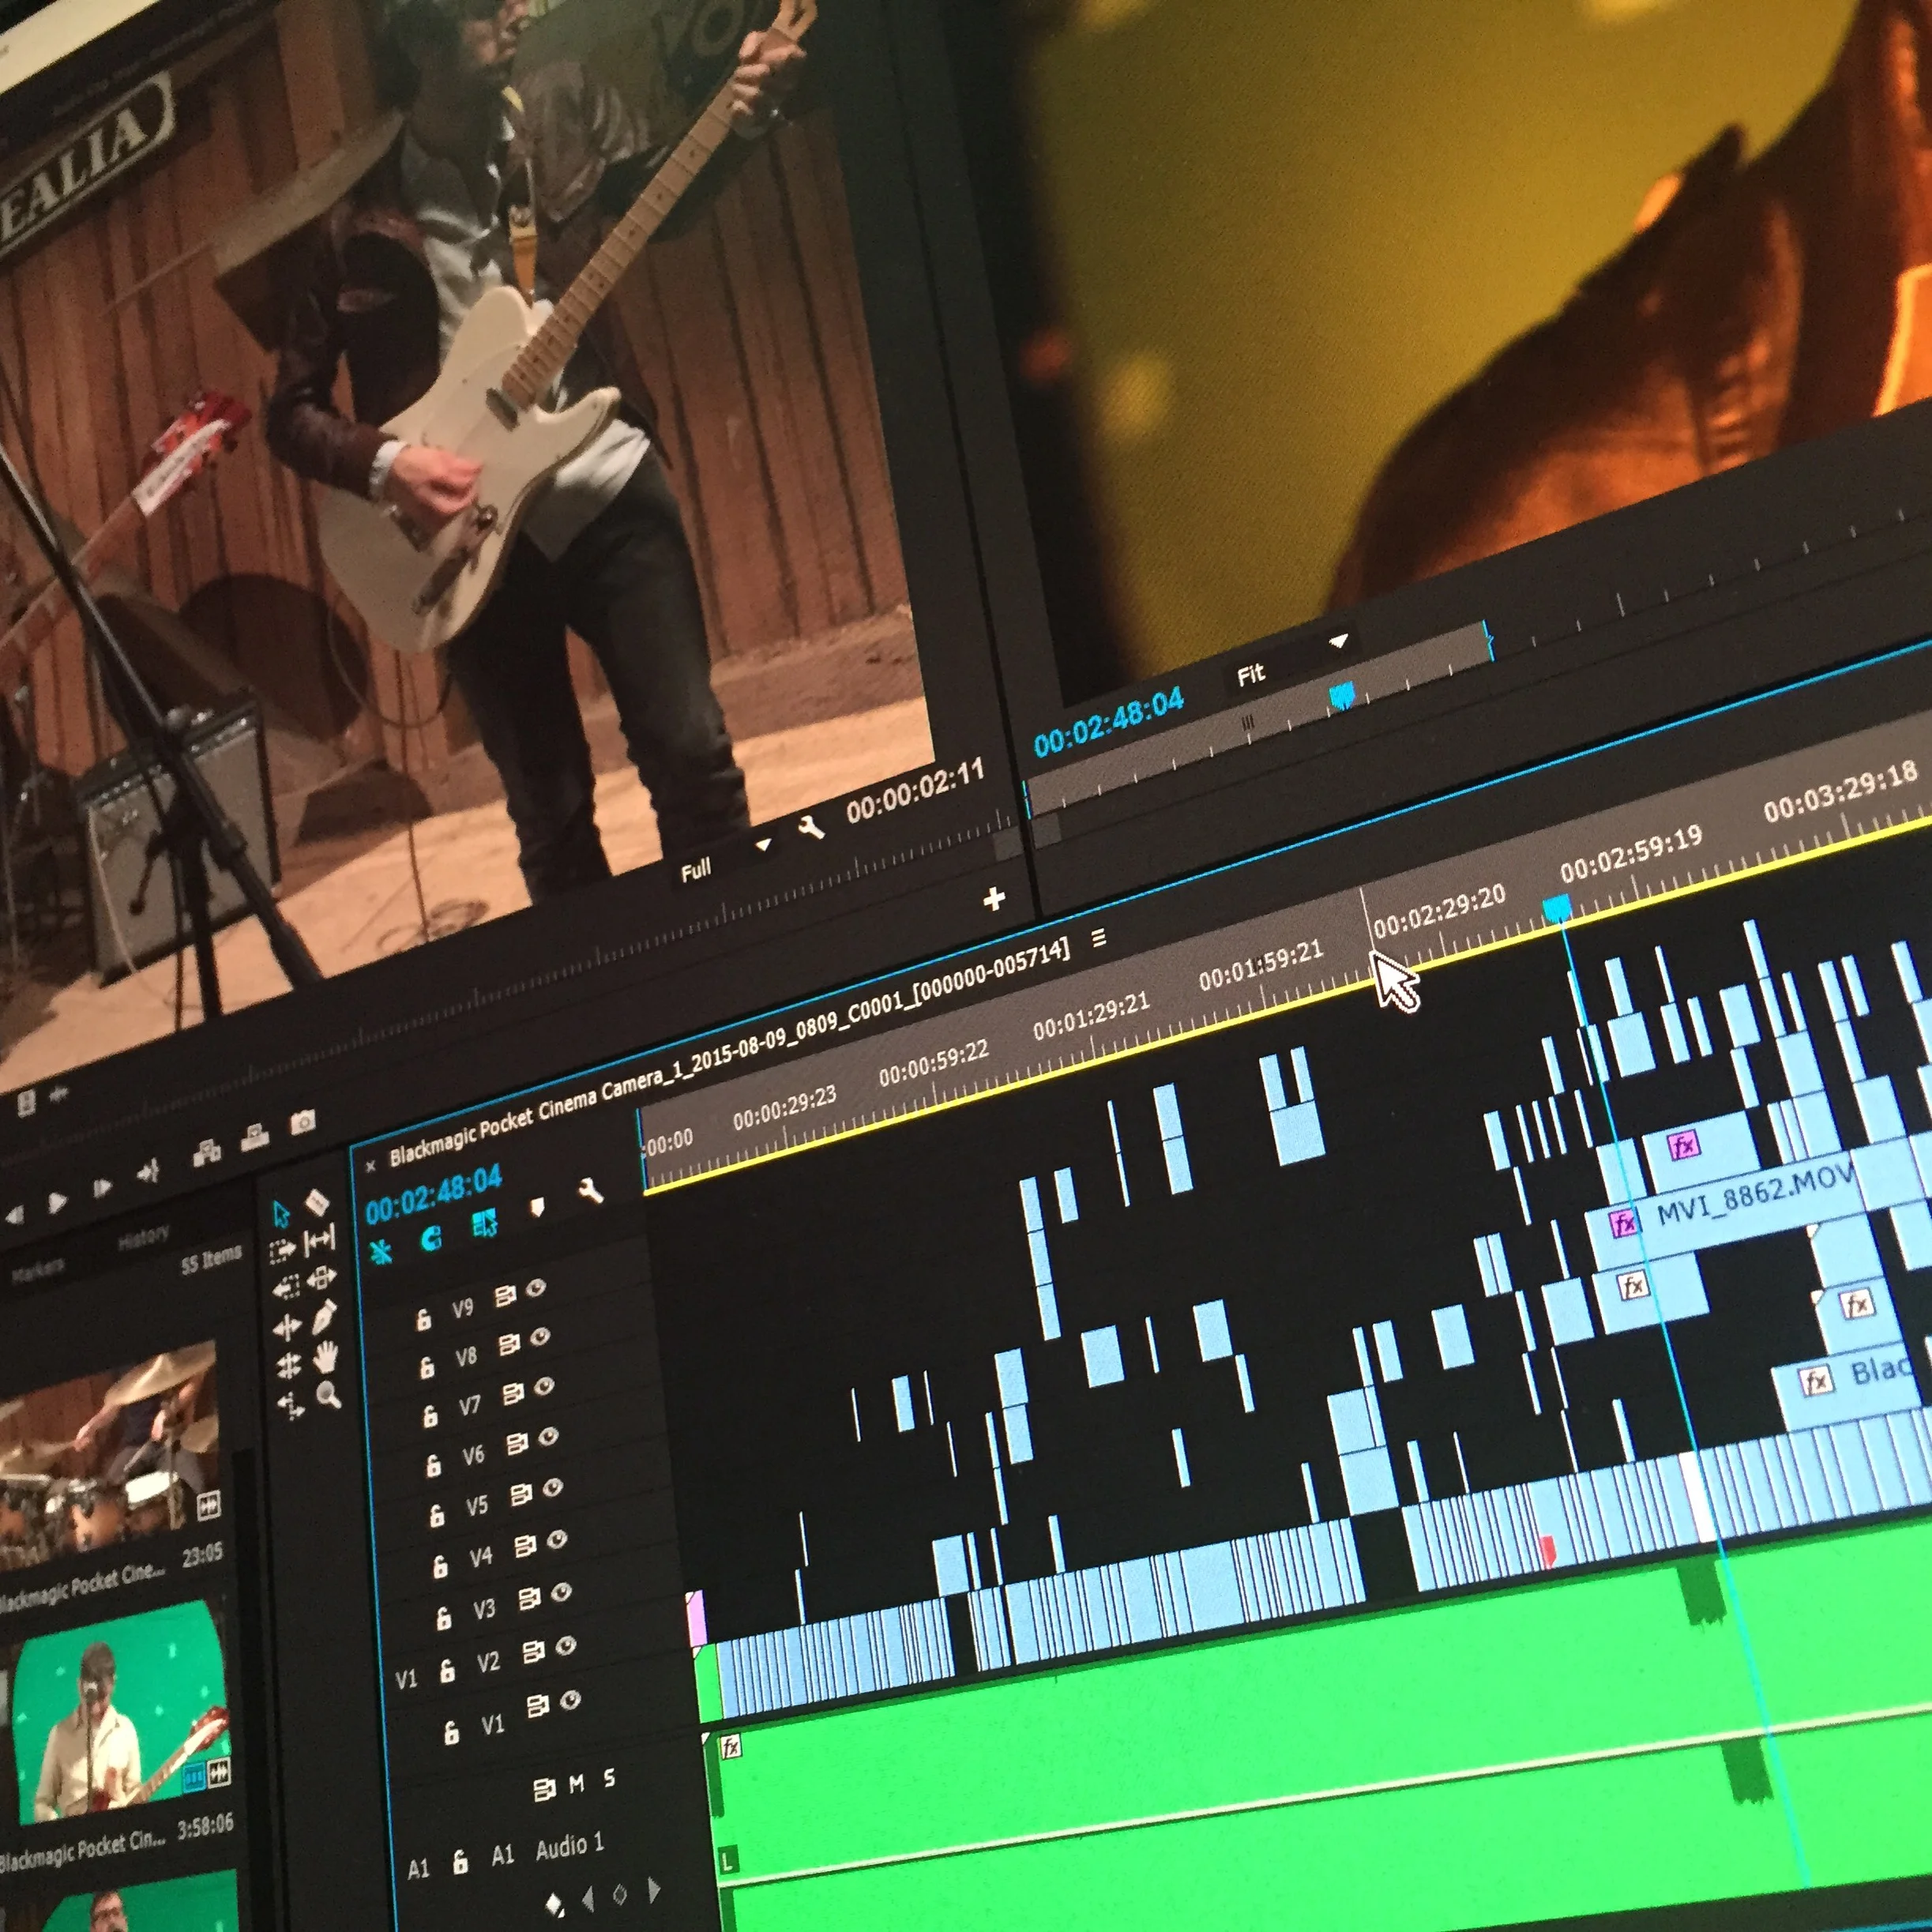
Task: Select the Selection arrow tool
Action: (x=281, y=1214)
